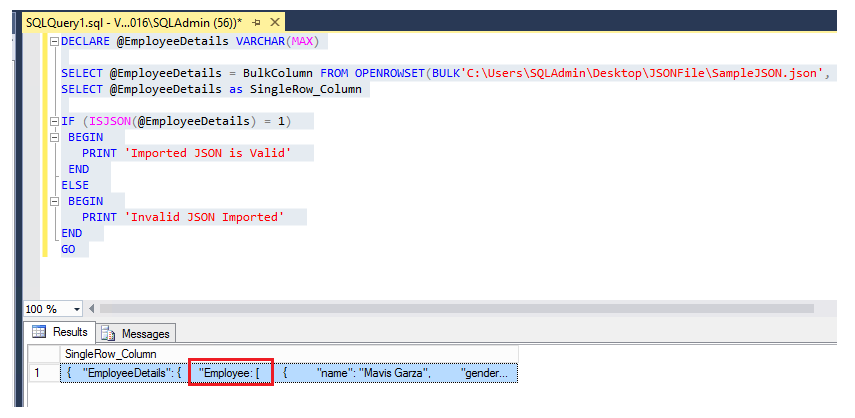Close the SQLQuery1.sql tab
The image size is (855, 418).
tap(274, 22)
